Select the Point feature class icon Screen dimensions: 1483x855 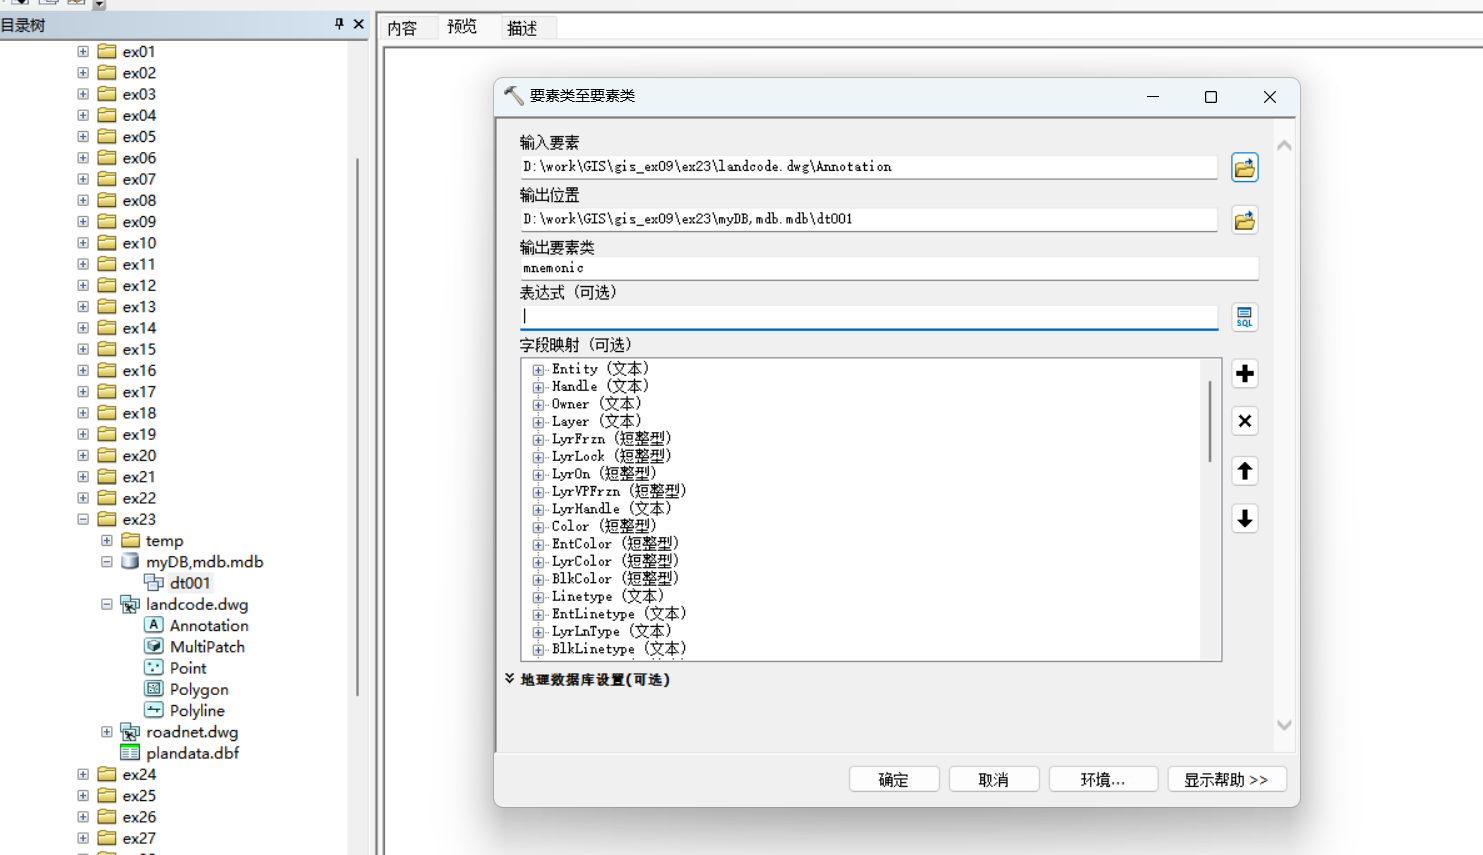[x=154, y=667]
